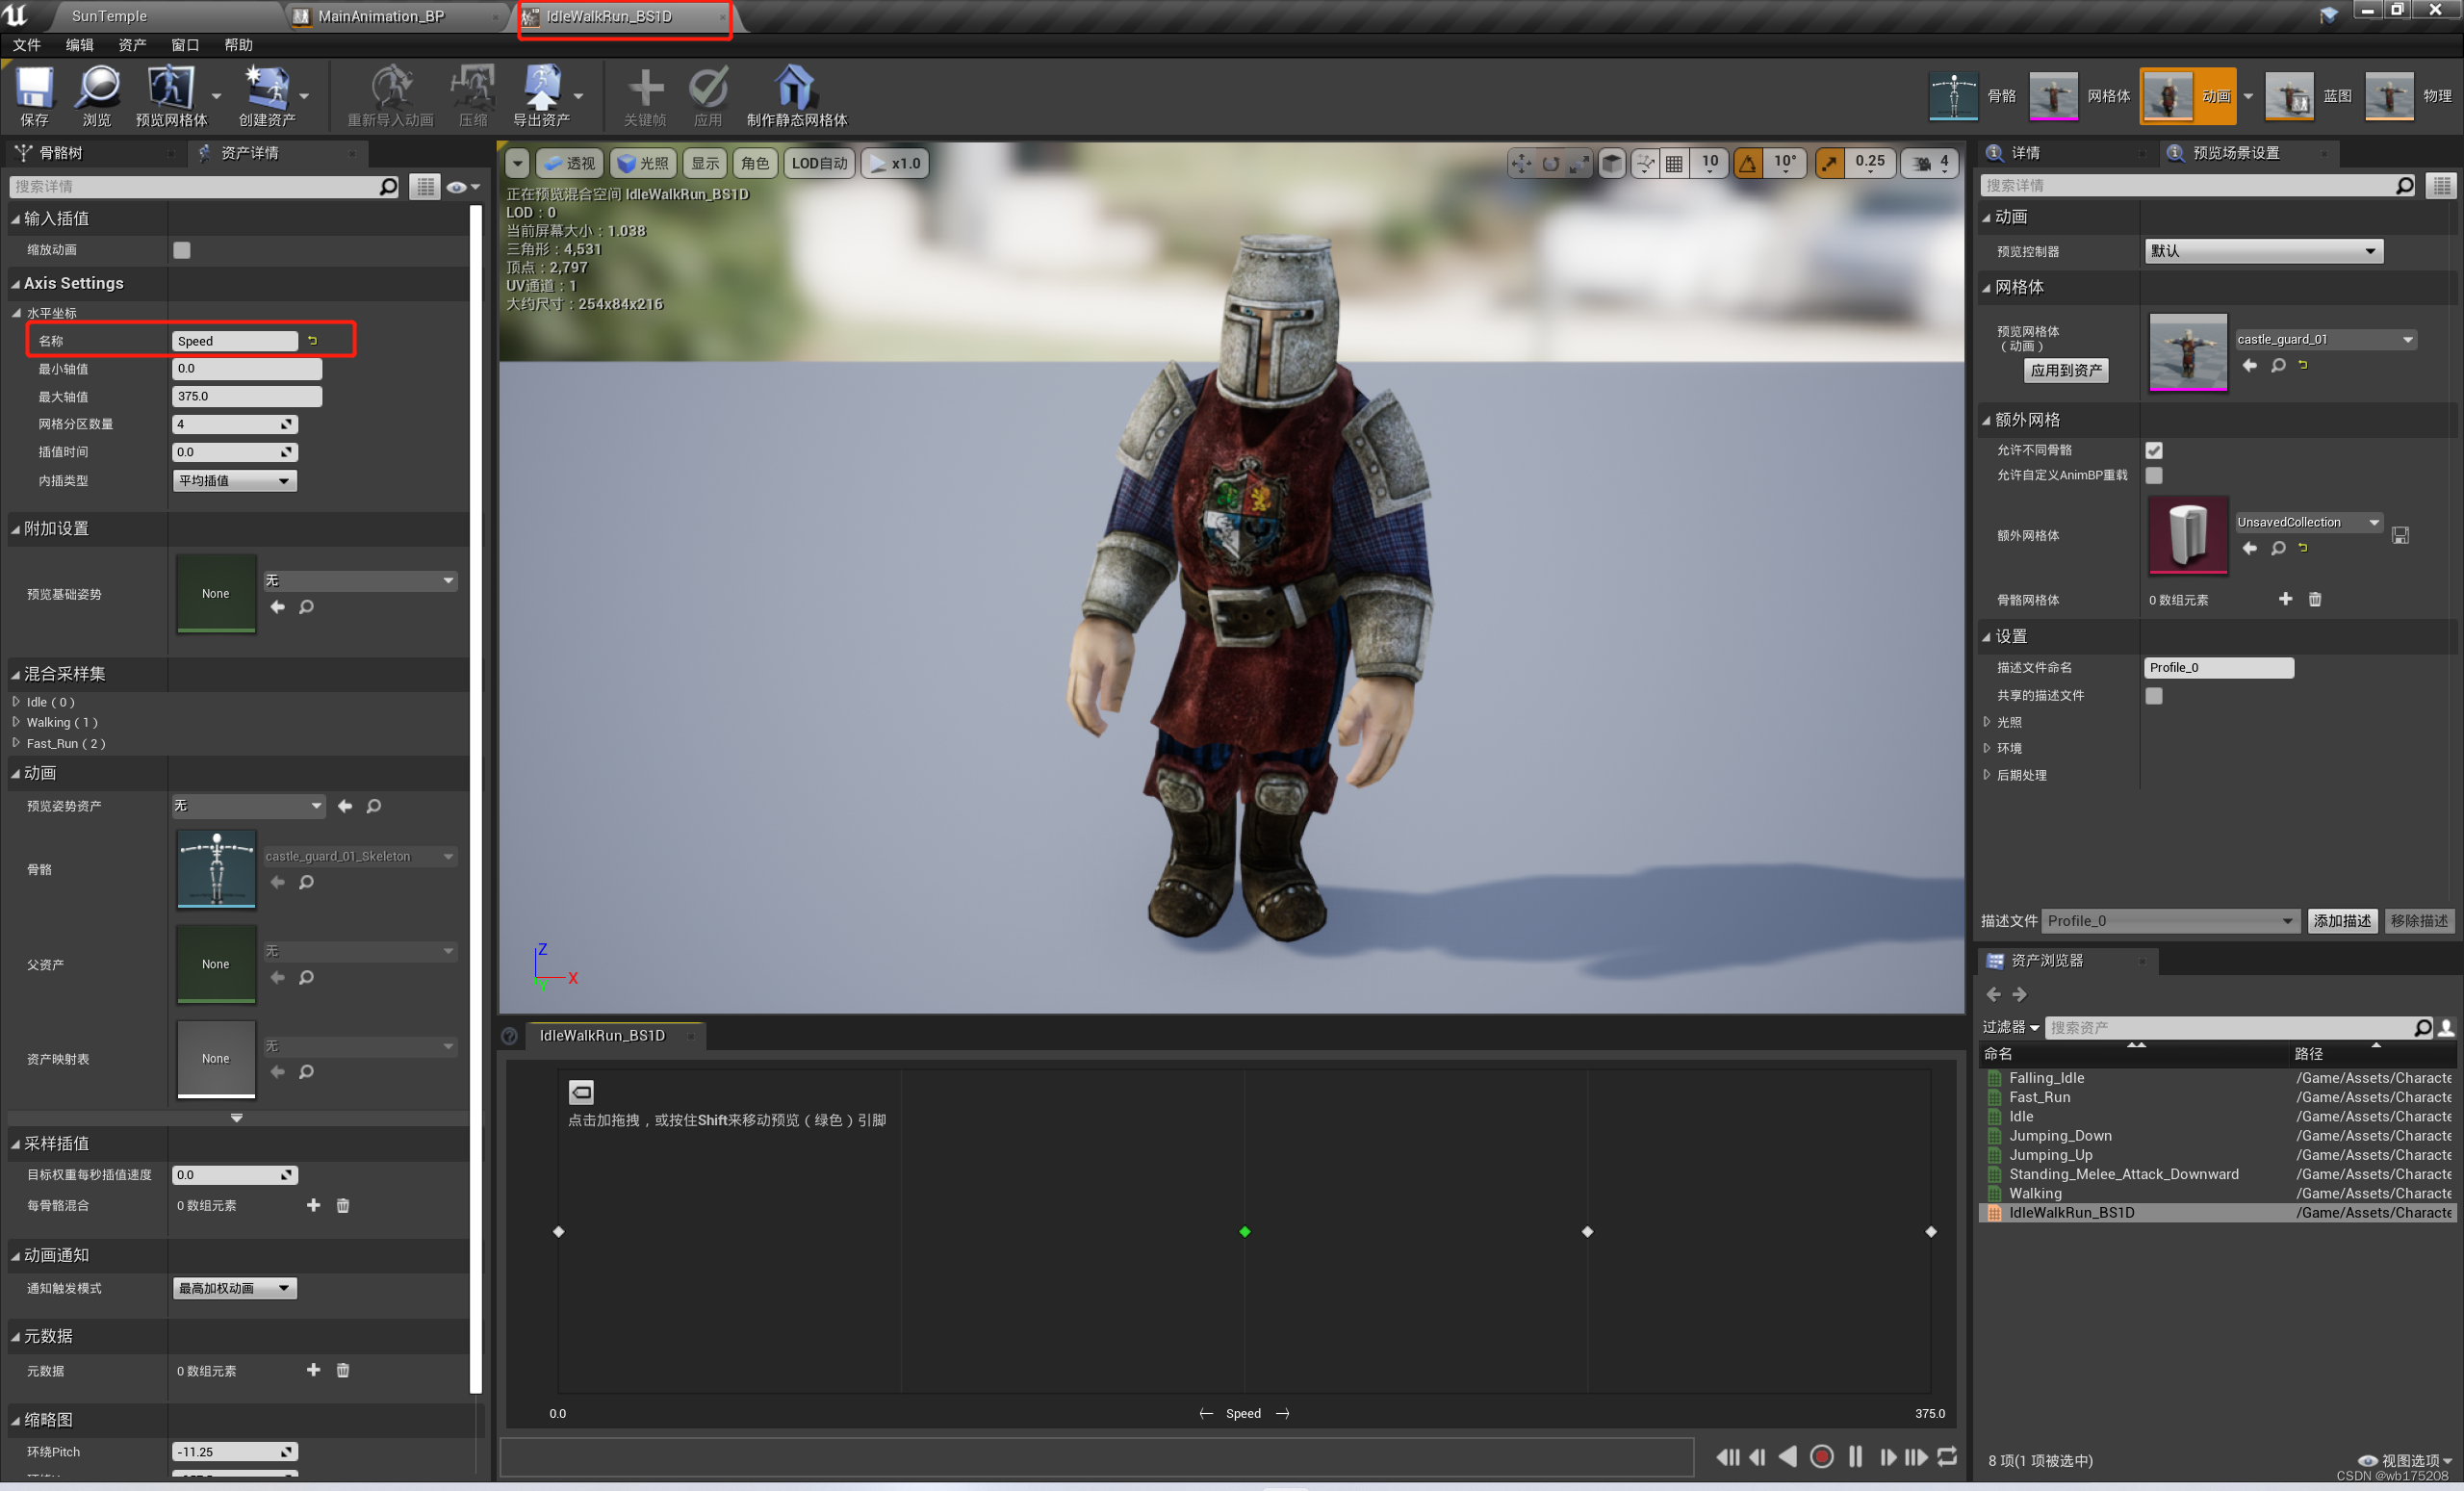
Task: Uncheck the 允许不同骨骼 checkbox
Action: tap(2153, 450)
